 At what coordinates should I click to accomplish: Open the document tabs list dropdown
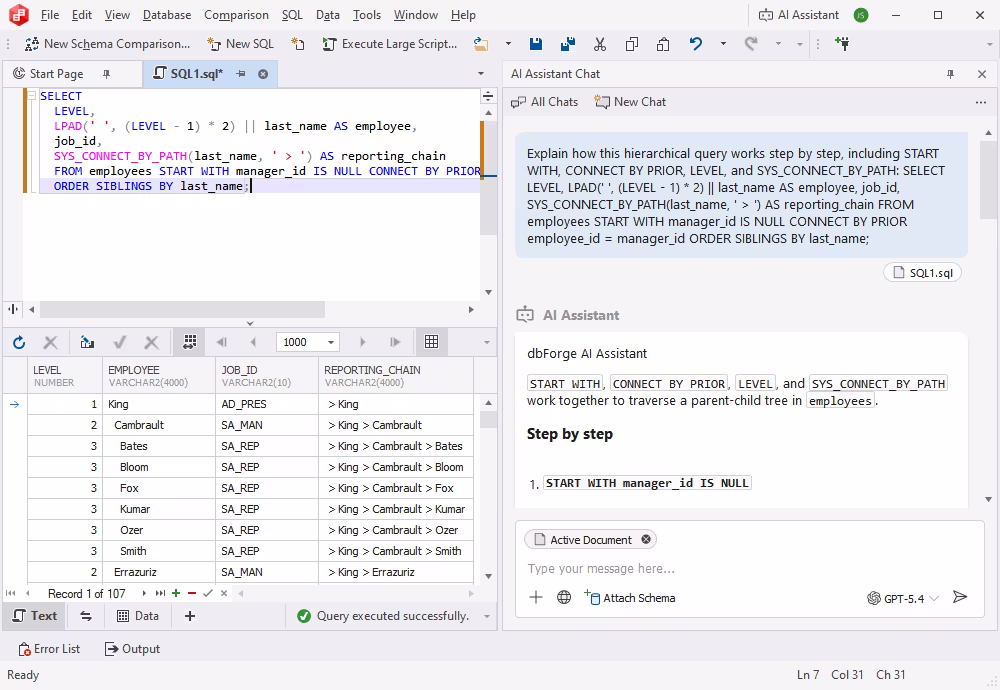coord(481,74)
